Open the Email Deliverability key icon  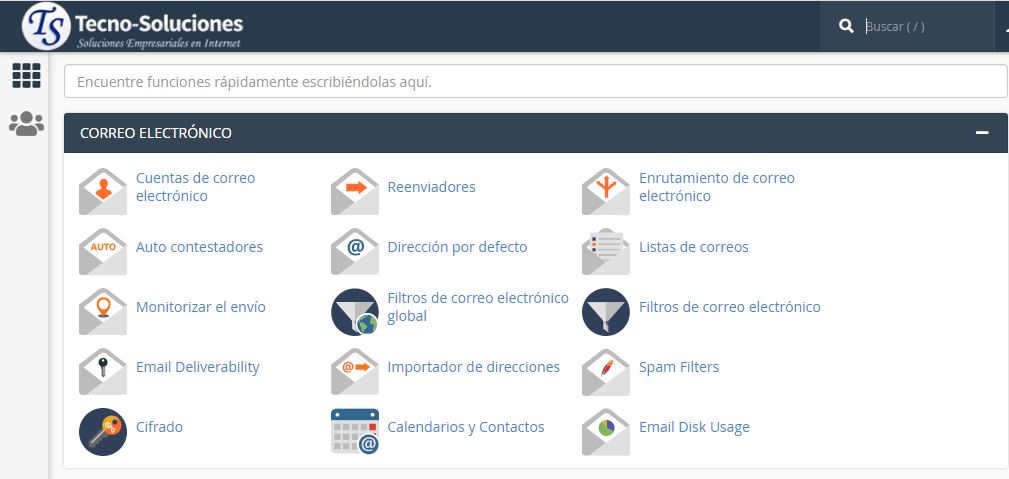tap(103, 371)
